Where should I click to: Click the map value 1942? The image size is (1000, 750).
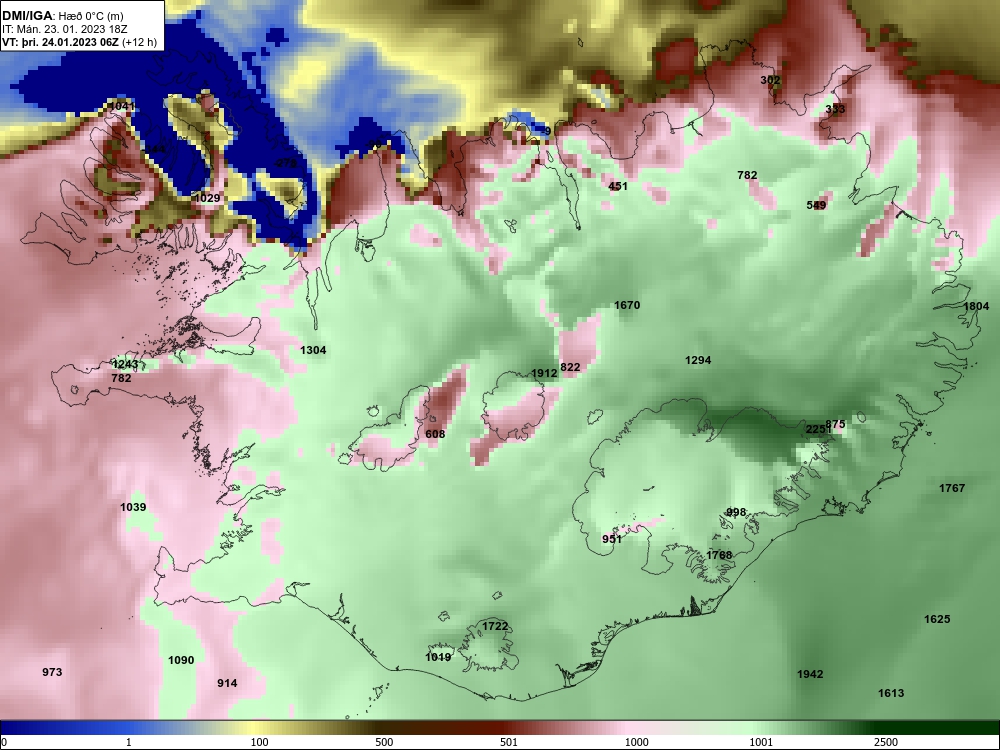click(810, 673)
